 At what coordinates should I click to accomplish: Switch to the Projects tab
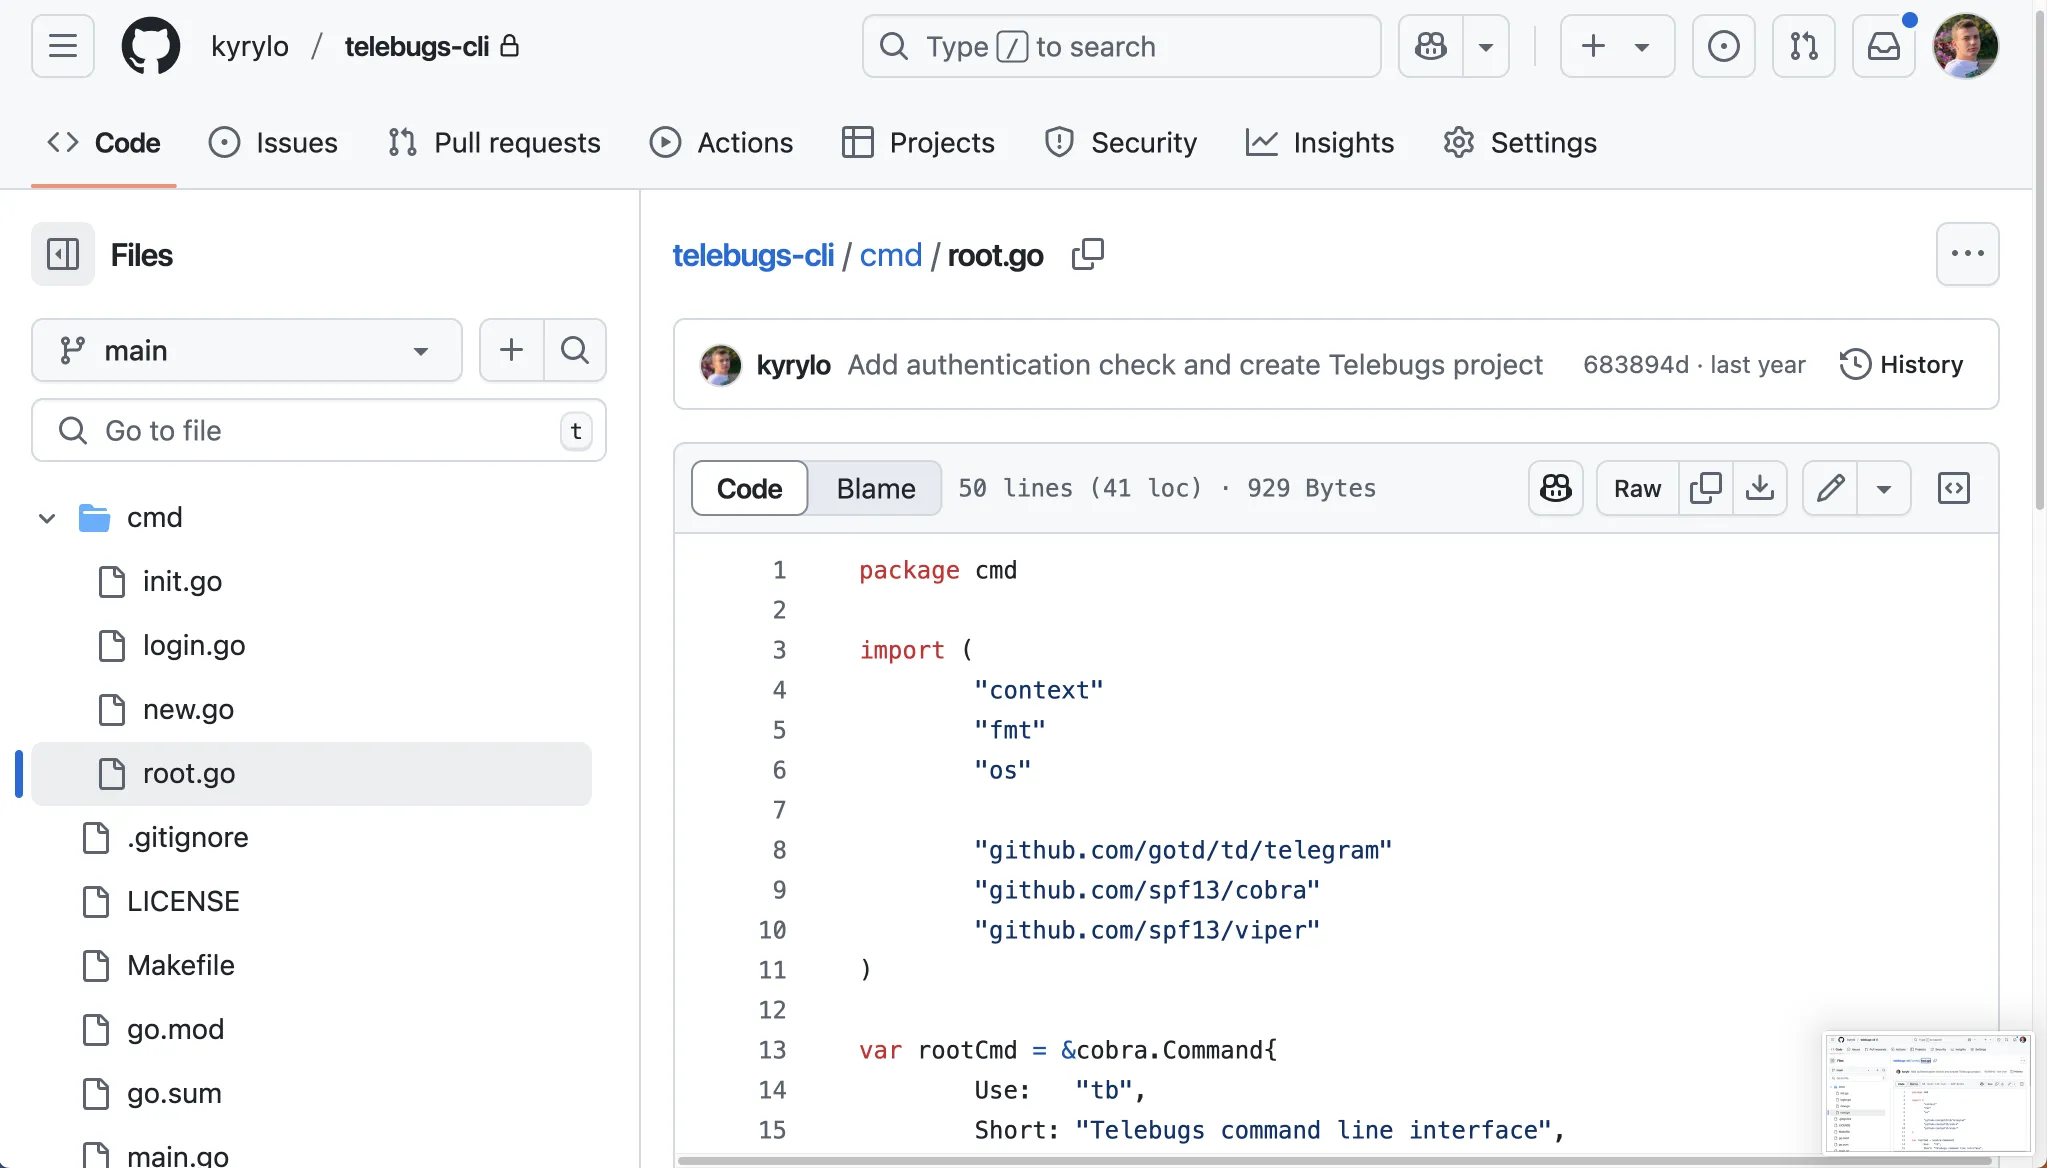click(918, 143)
